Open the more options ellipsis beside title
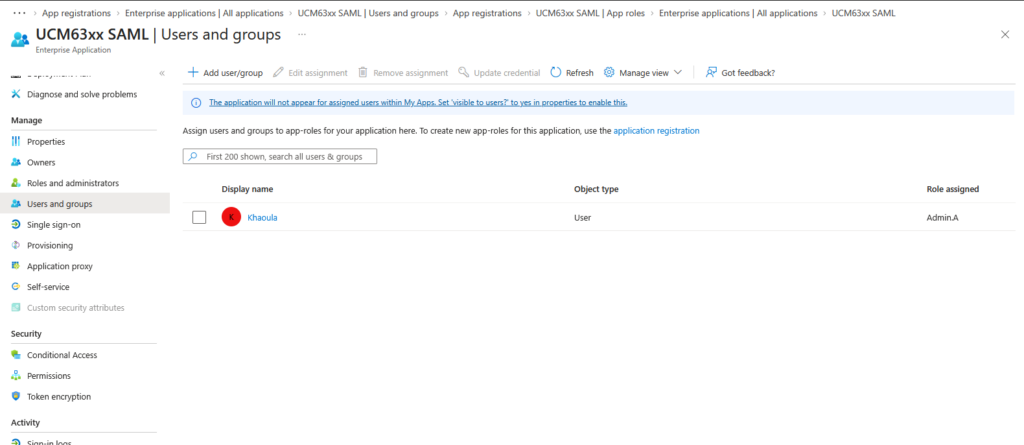 (x=302, y=34)
